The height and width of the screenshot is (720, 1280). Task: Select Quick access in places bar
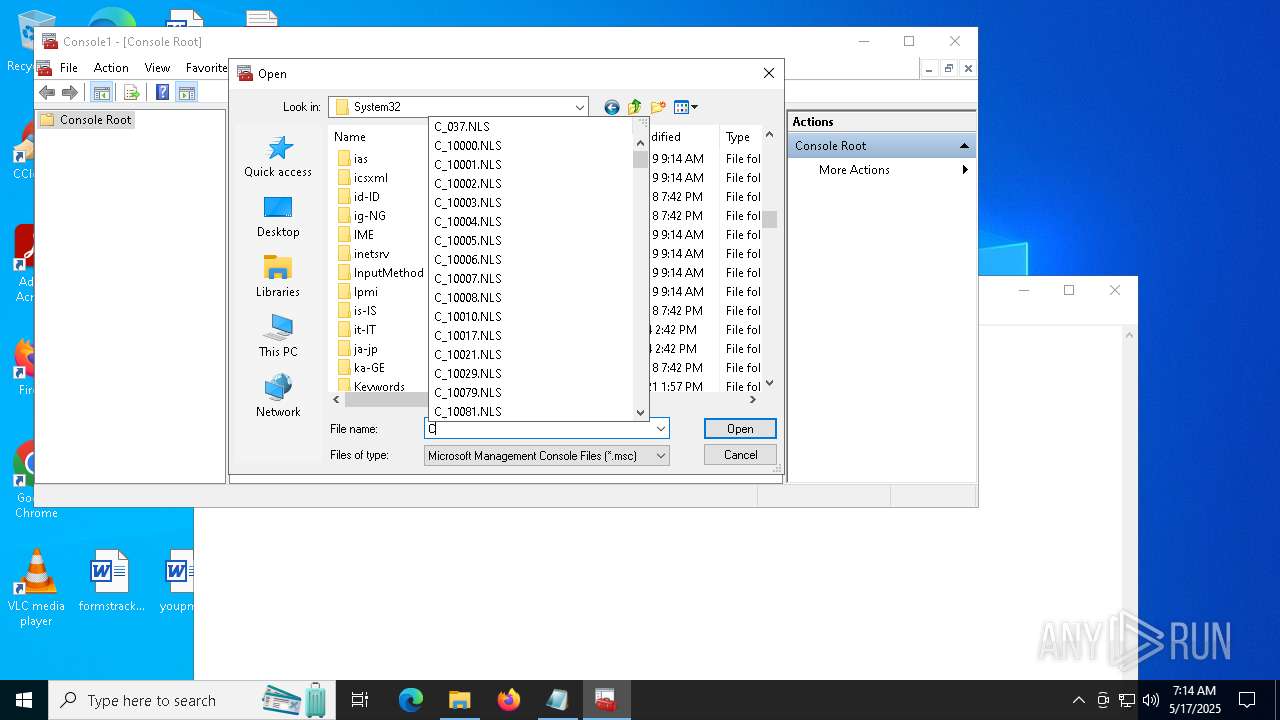tap(278, 157)
